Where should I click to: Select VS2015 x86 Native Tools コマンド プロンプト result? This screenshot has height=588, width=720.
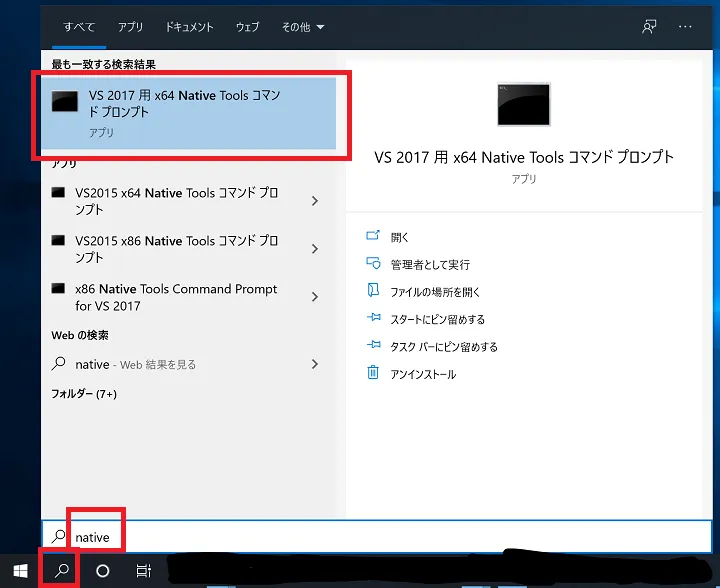tap(176, 249)
